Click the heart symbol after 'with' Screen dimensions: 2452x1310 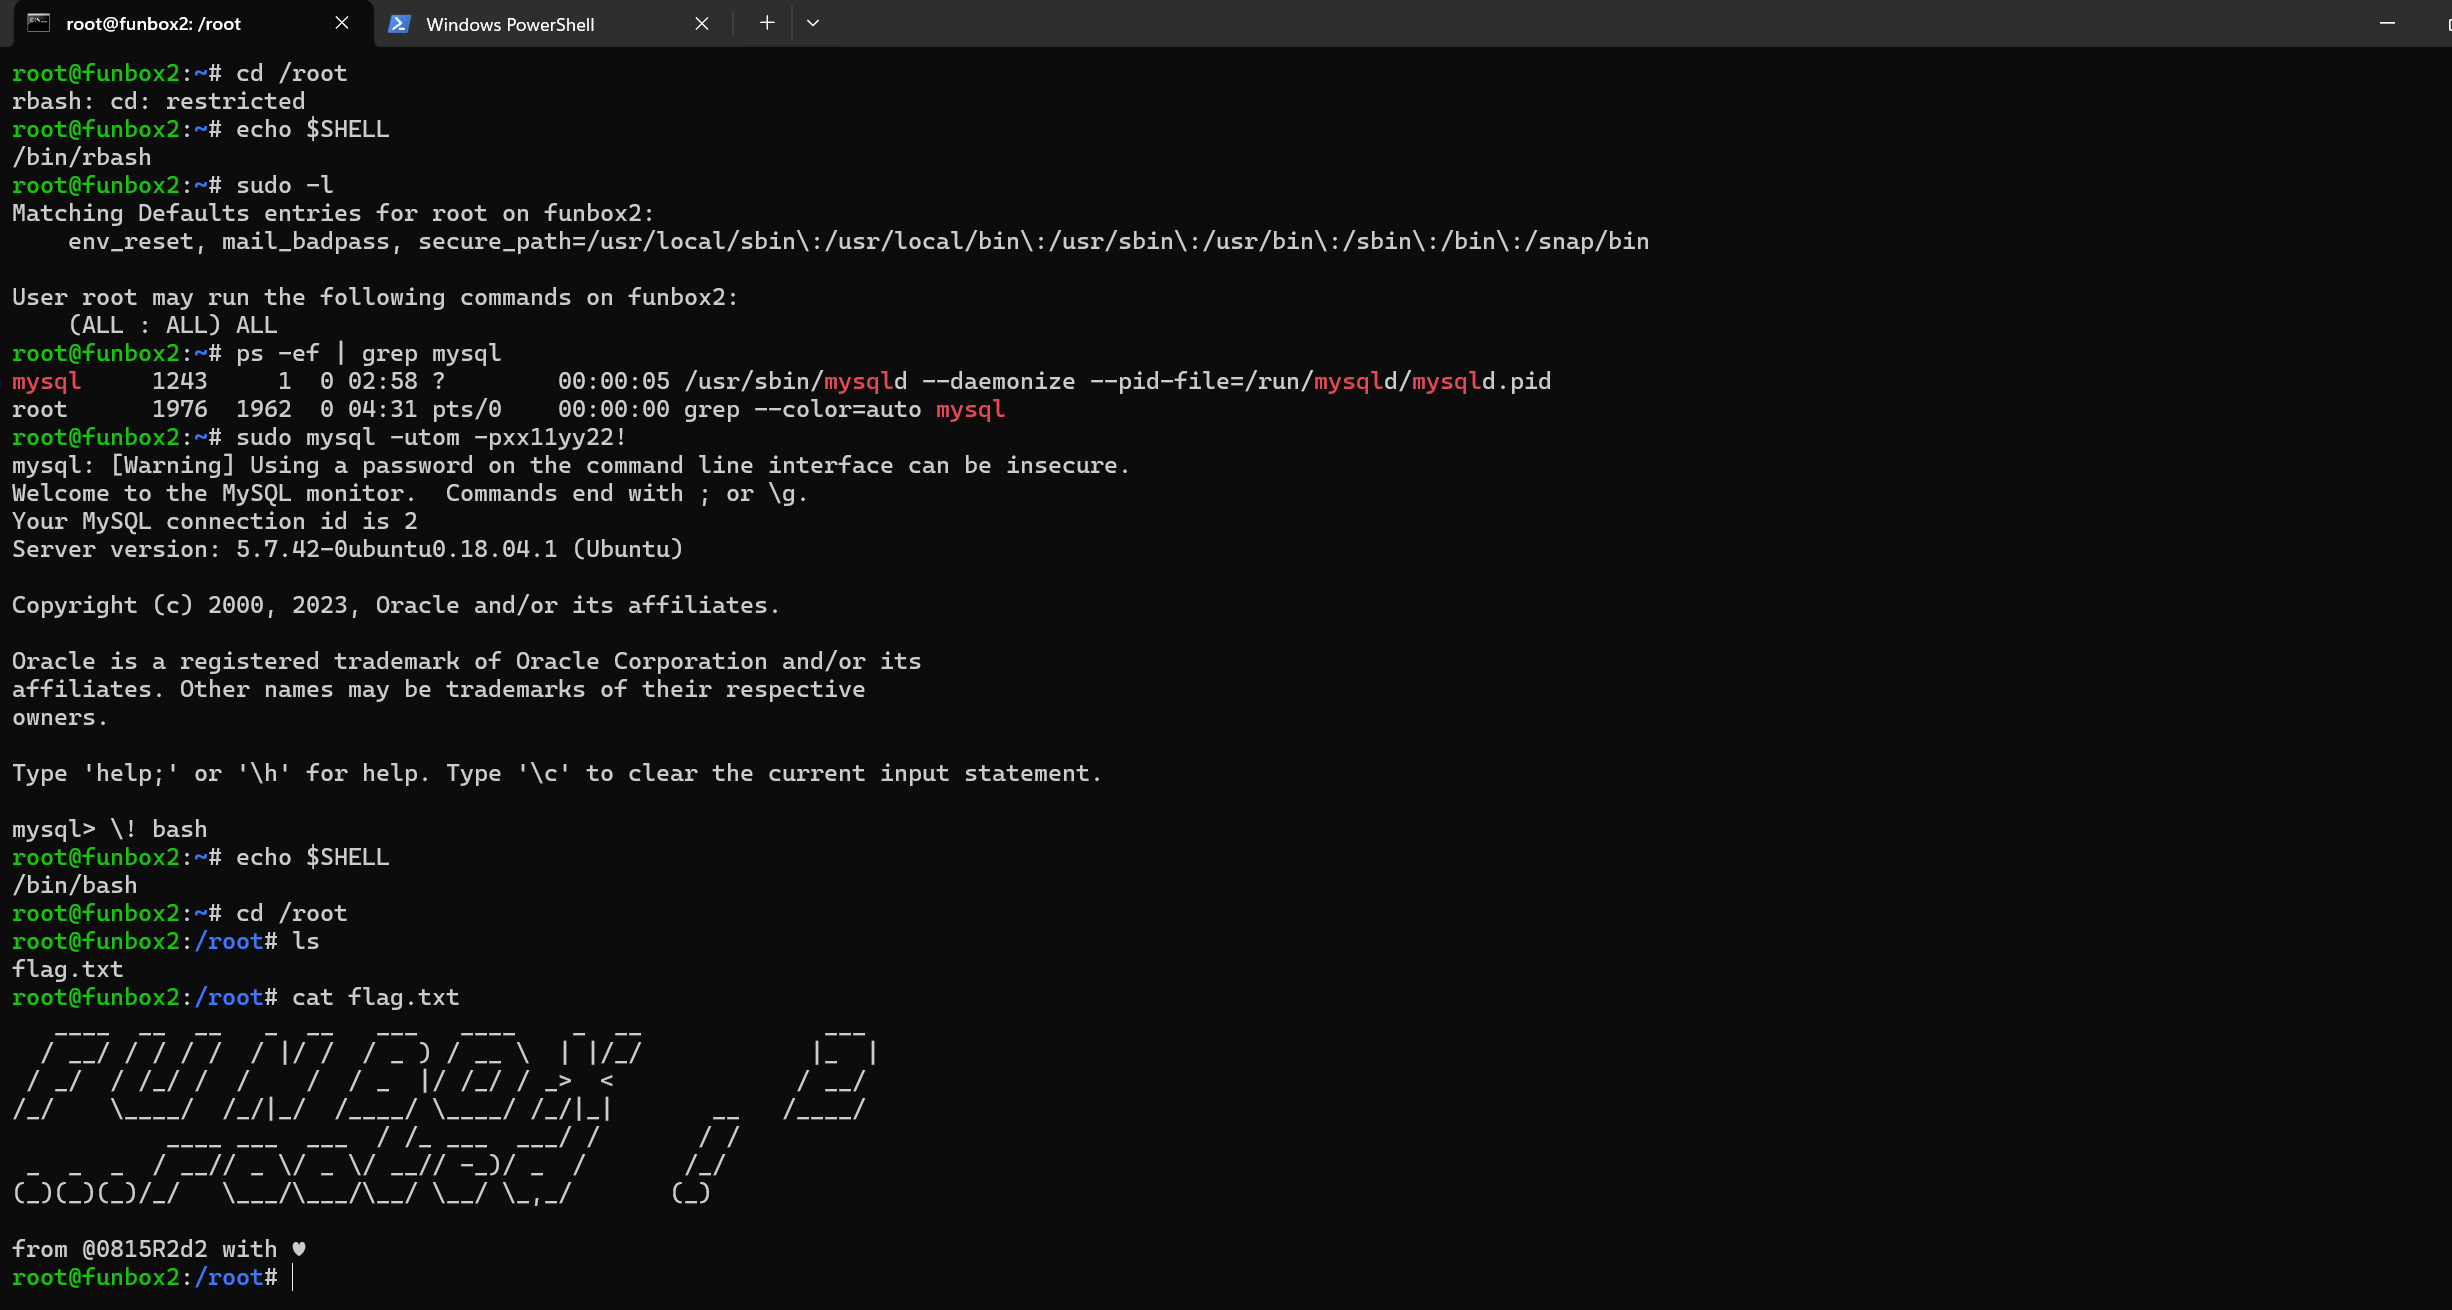[x=298, y=1249]
